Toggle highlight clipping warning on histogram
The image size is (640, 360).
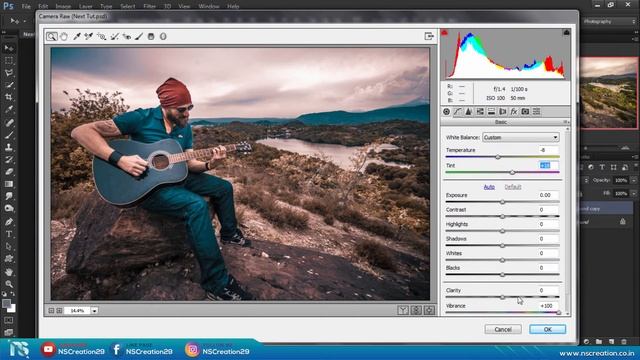567,33
